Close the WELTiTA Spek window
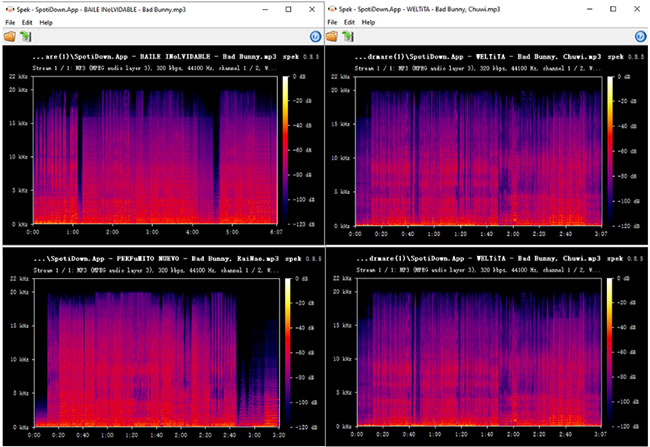 (637, 9)
